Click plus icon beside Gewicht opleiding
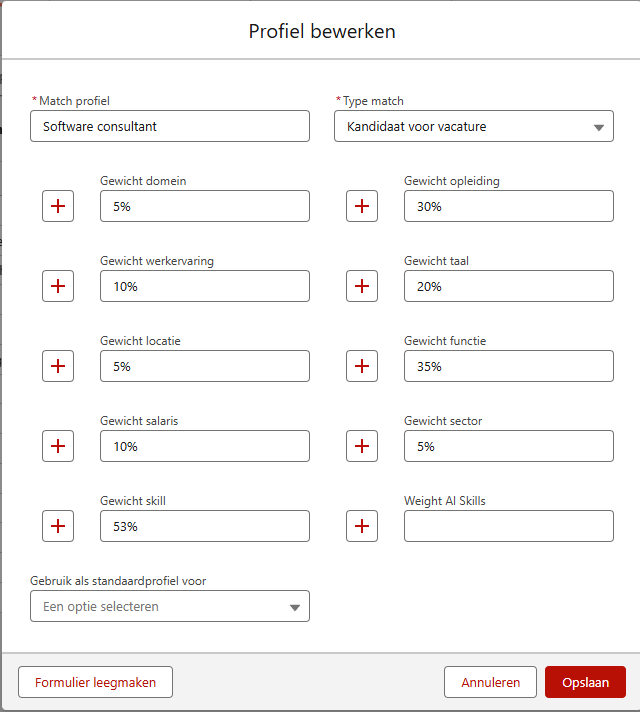The image size is (640, 712). [362, 206]
